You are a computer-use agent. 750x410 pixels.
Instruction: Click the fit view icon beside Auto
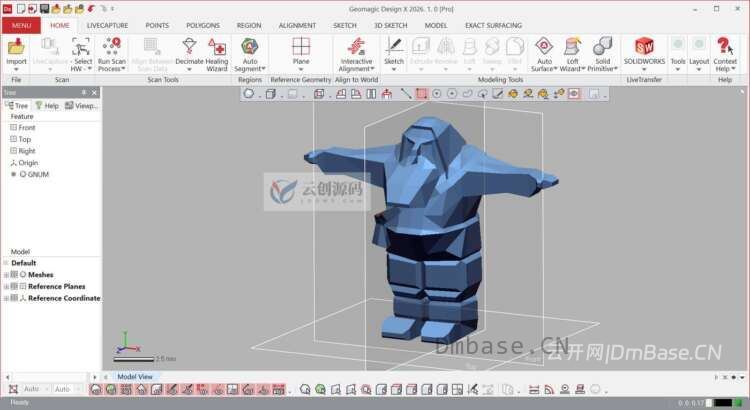pyautogui.click(x=13, y=389)
